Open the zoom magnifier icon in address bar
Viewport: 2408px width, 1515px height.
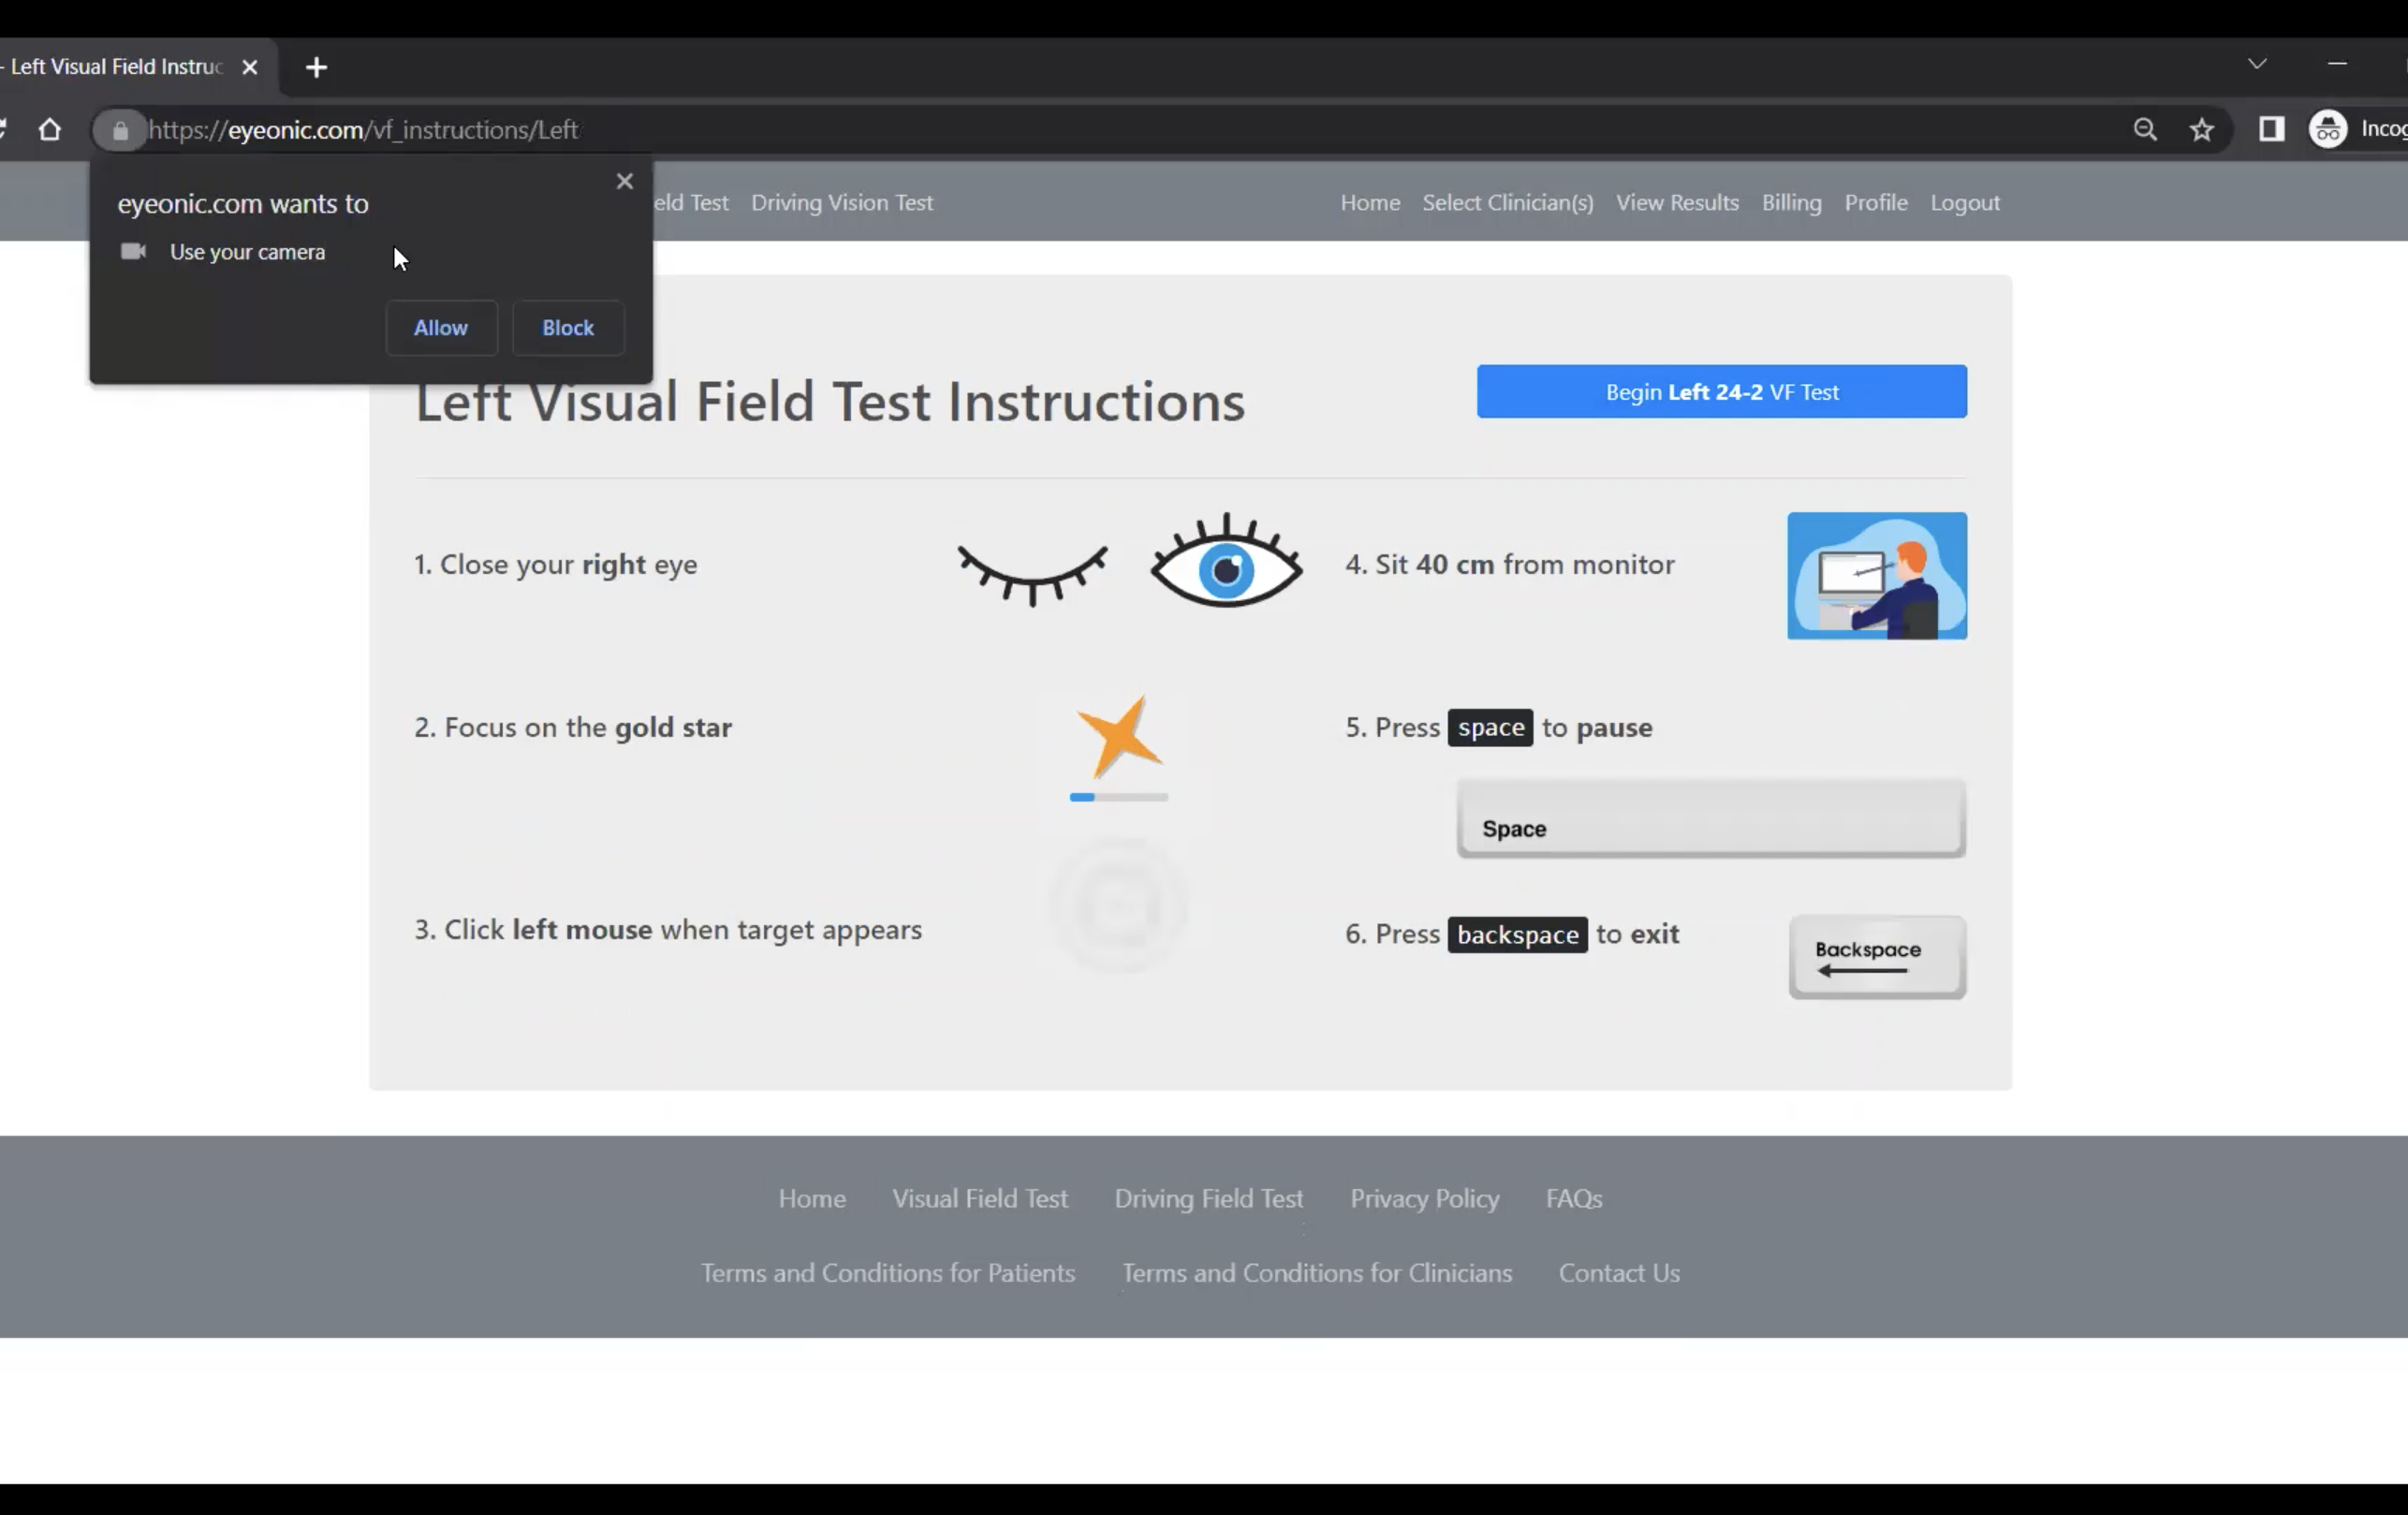coord(2144,130)
